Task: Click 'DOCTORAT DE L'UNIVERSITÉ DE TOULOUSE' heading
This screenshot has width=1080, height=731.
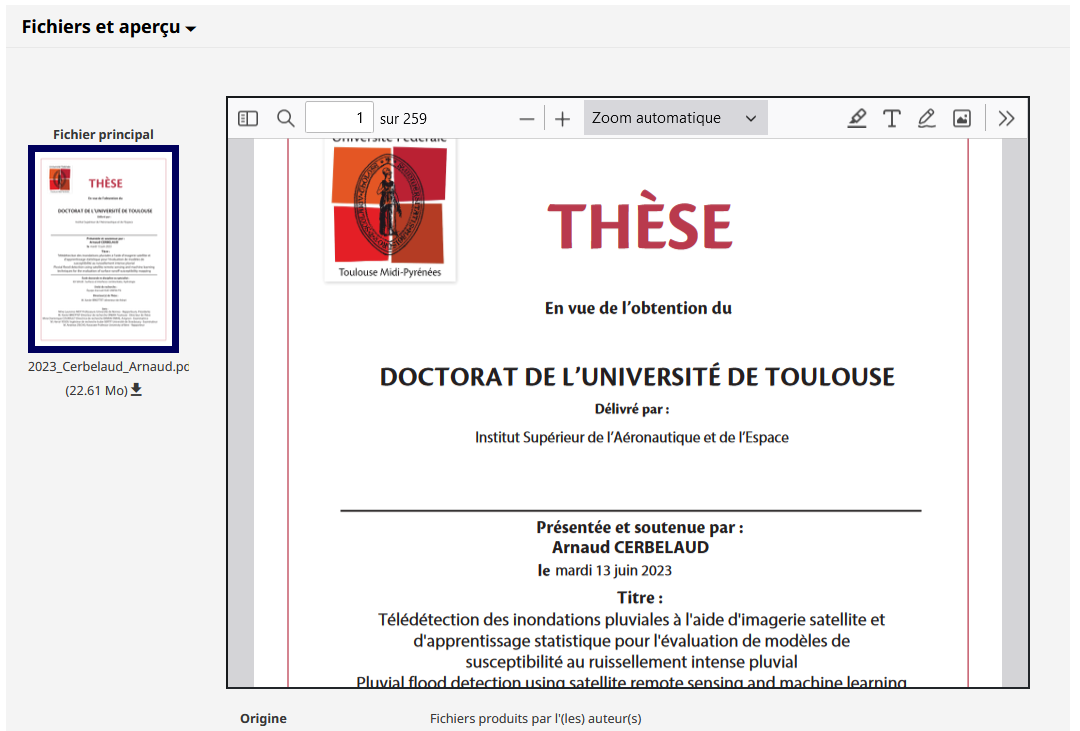Action: 637,377
